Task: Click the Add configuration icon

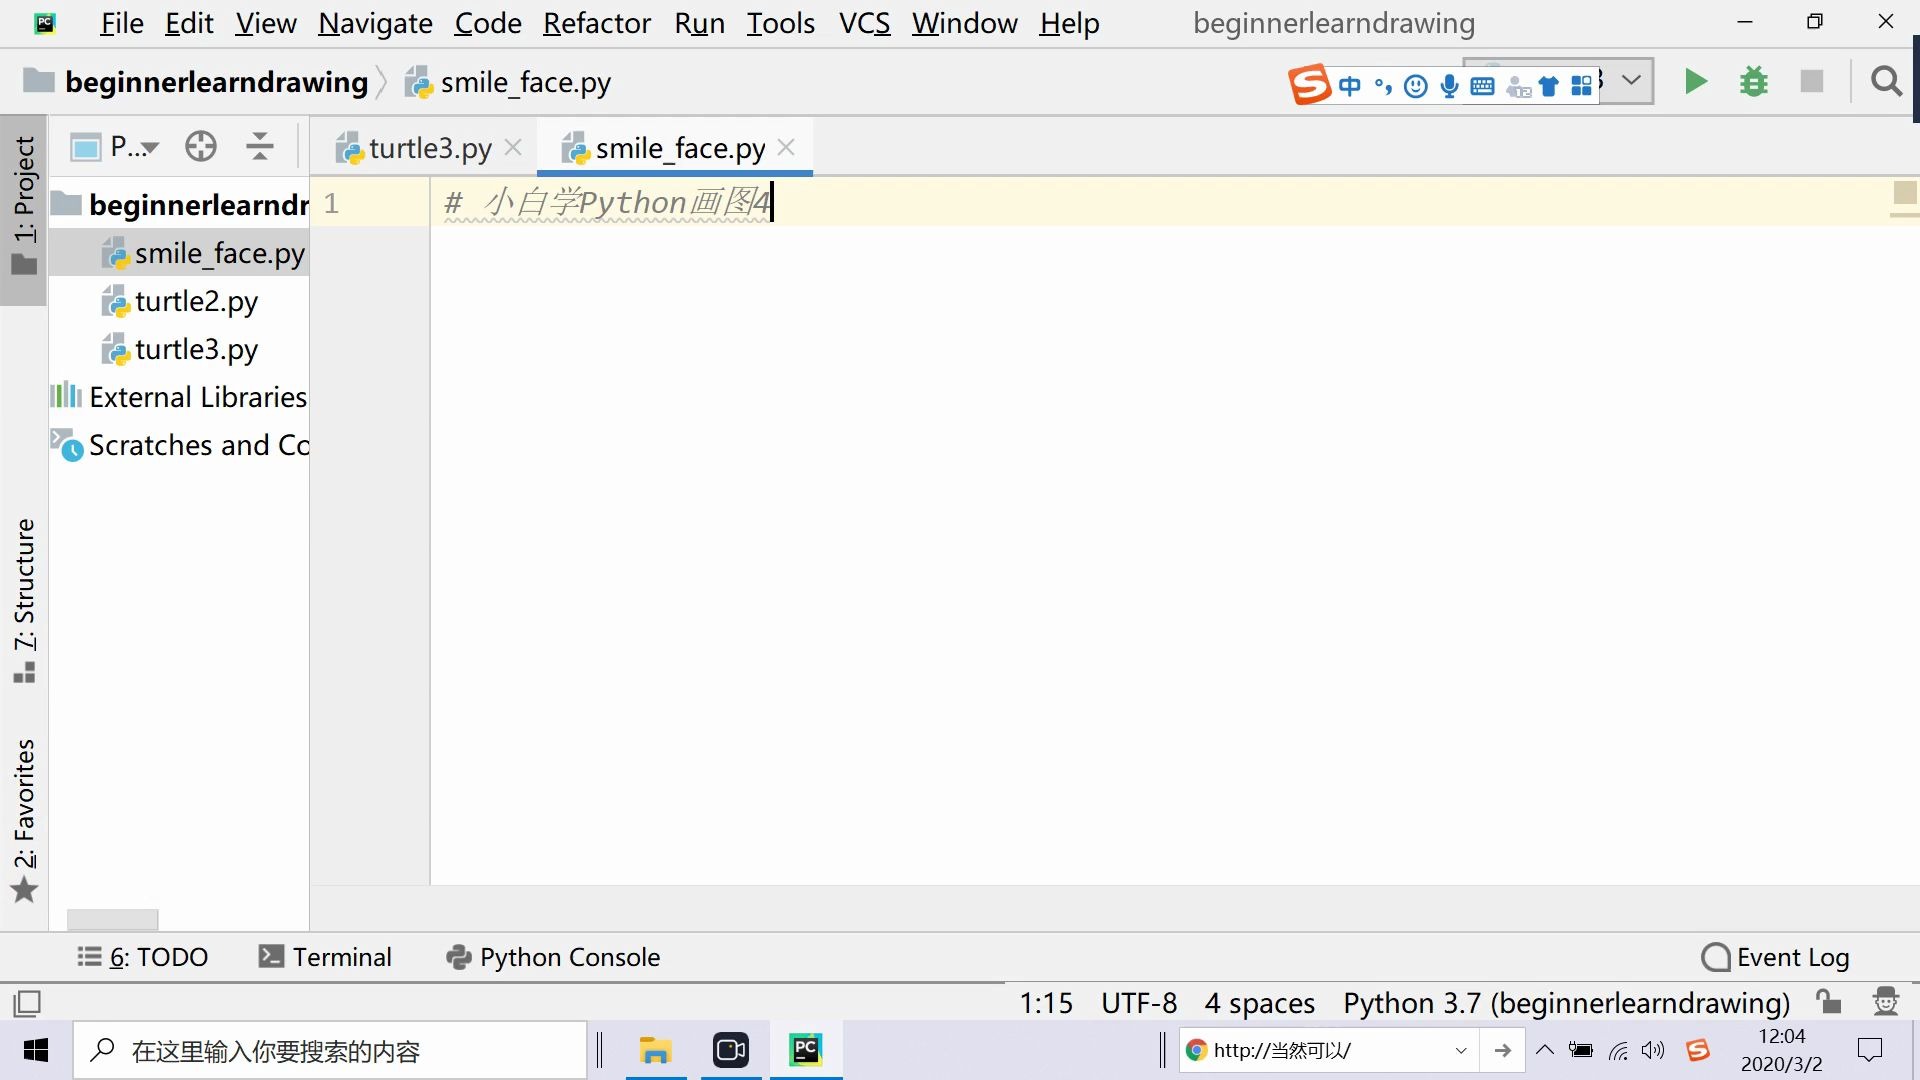Action: 1633,82
